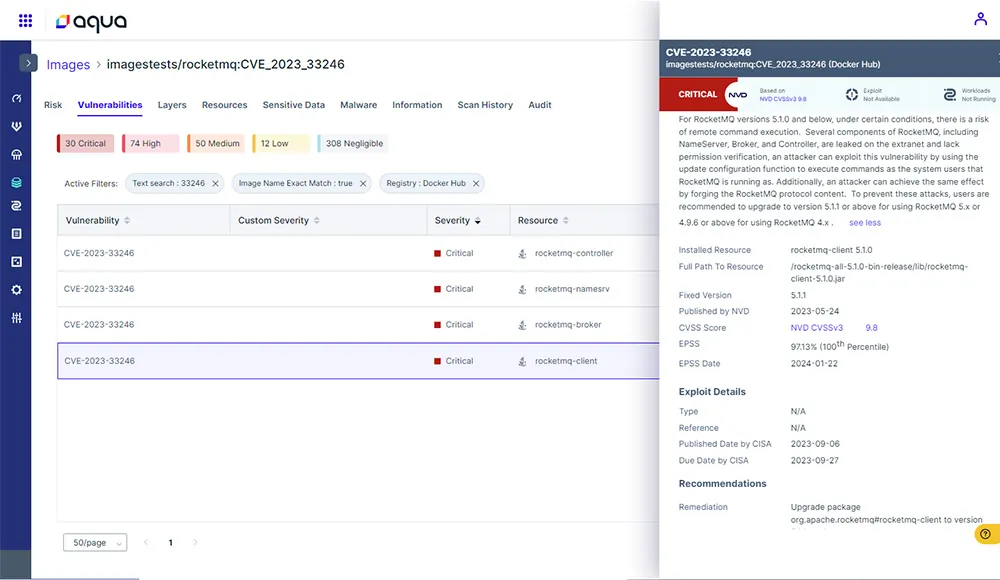The height and width of the screenshot is (580, 1000).
Task: Click the NVD badge in details panel
Action: click(x=738, y=94)
